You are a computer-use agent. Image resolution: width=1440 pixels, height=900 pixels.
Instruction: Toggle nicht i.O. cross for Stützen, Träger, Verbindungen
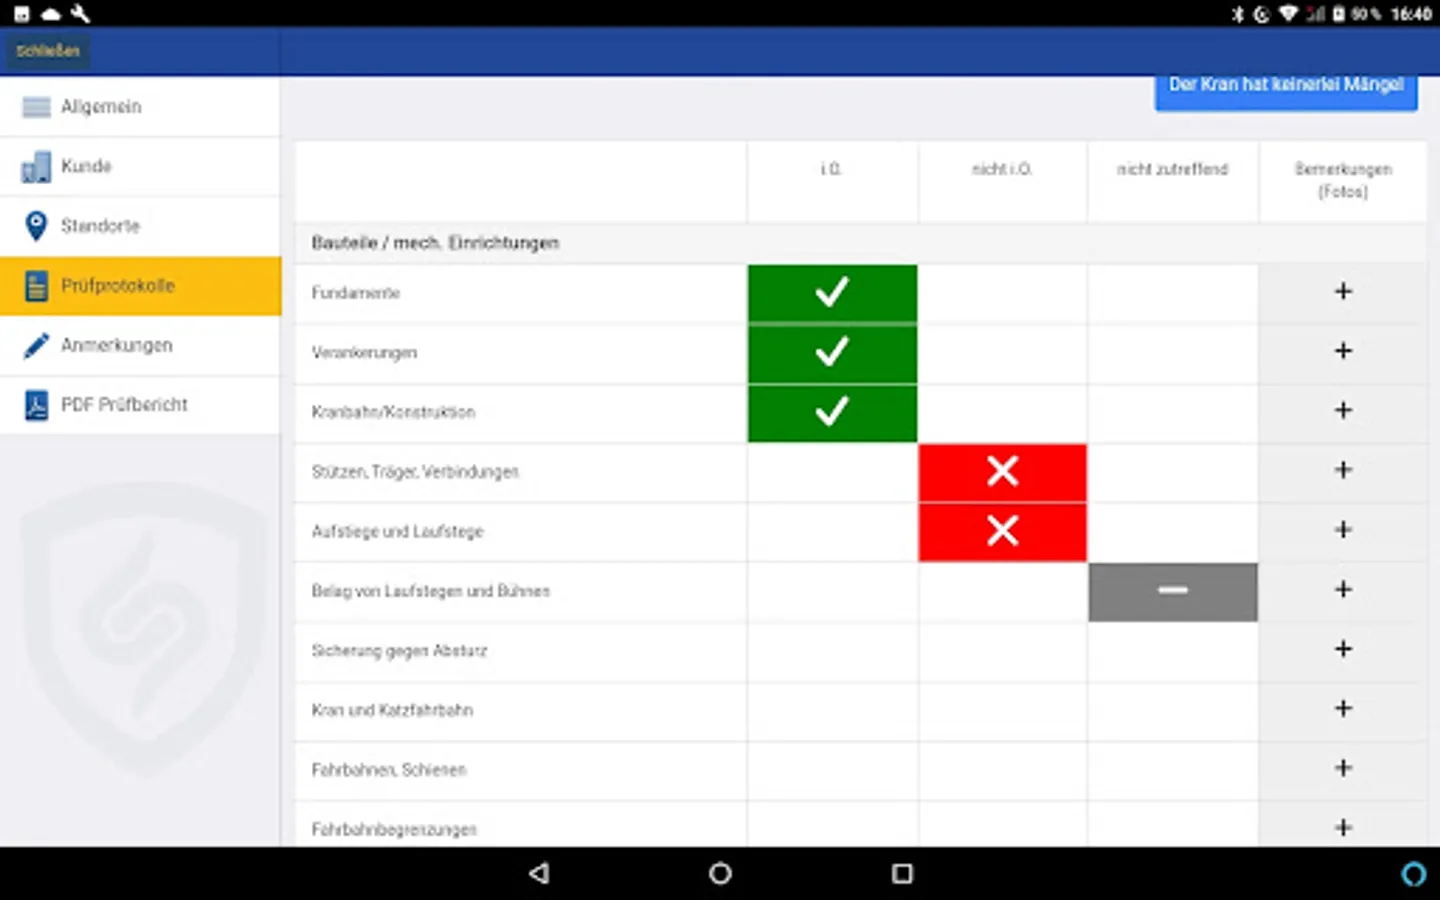tap(1002, 472)
